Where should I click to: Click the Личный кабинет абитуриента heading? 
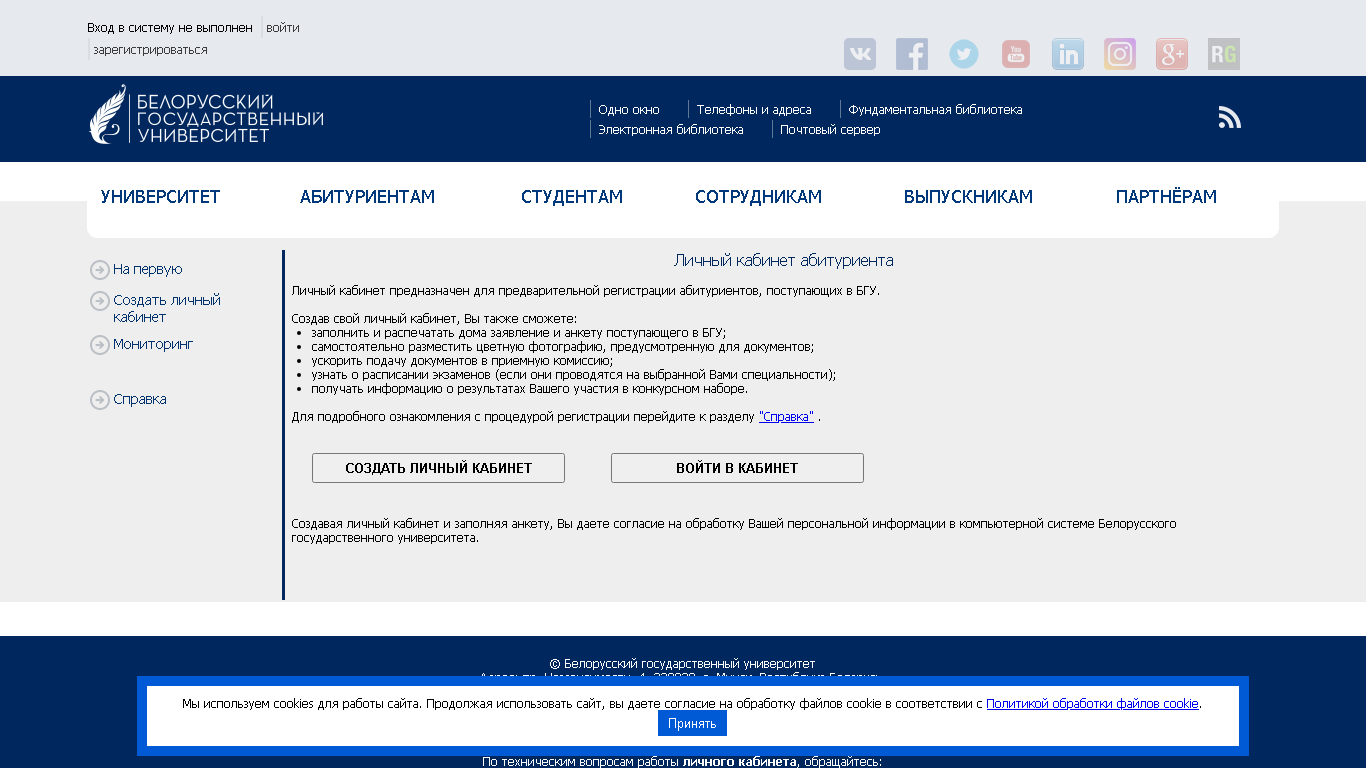784,261
